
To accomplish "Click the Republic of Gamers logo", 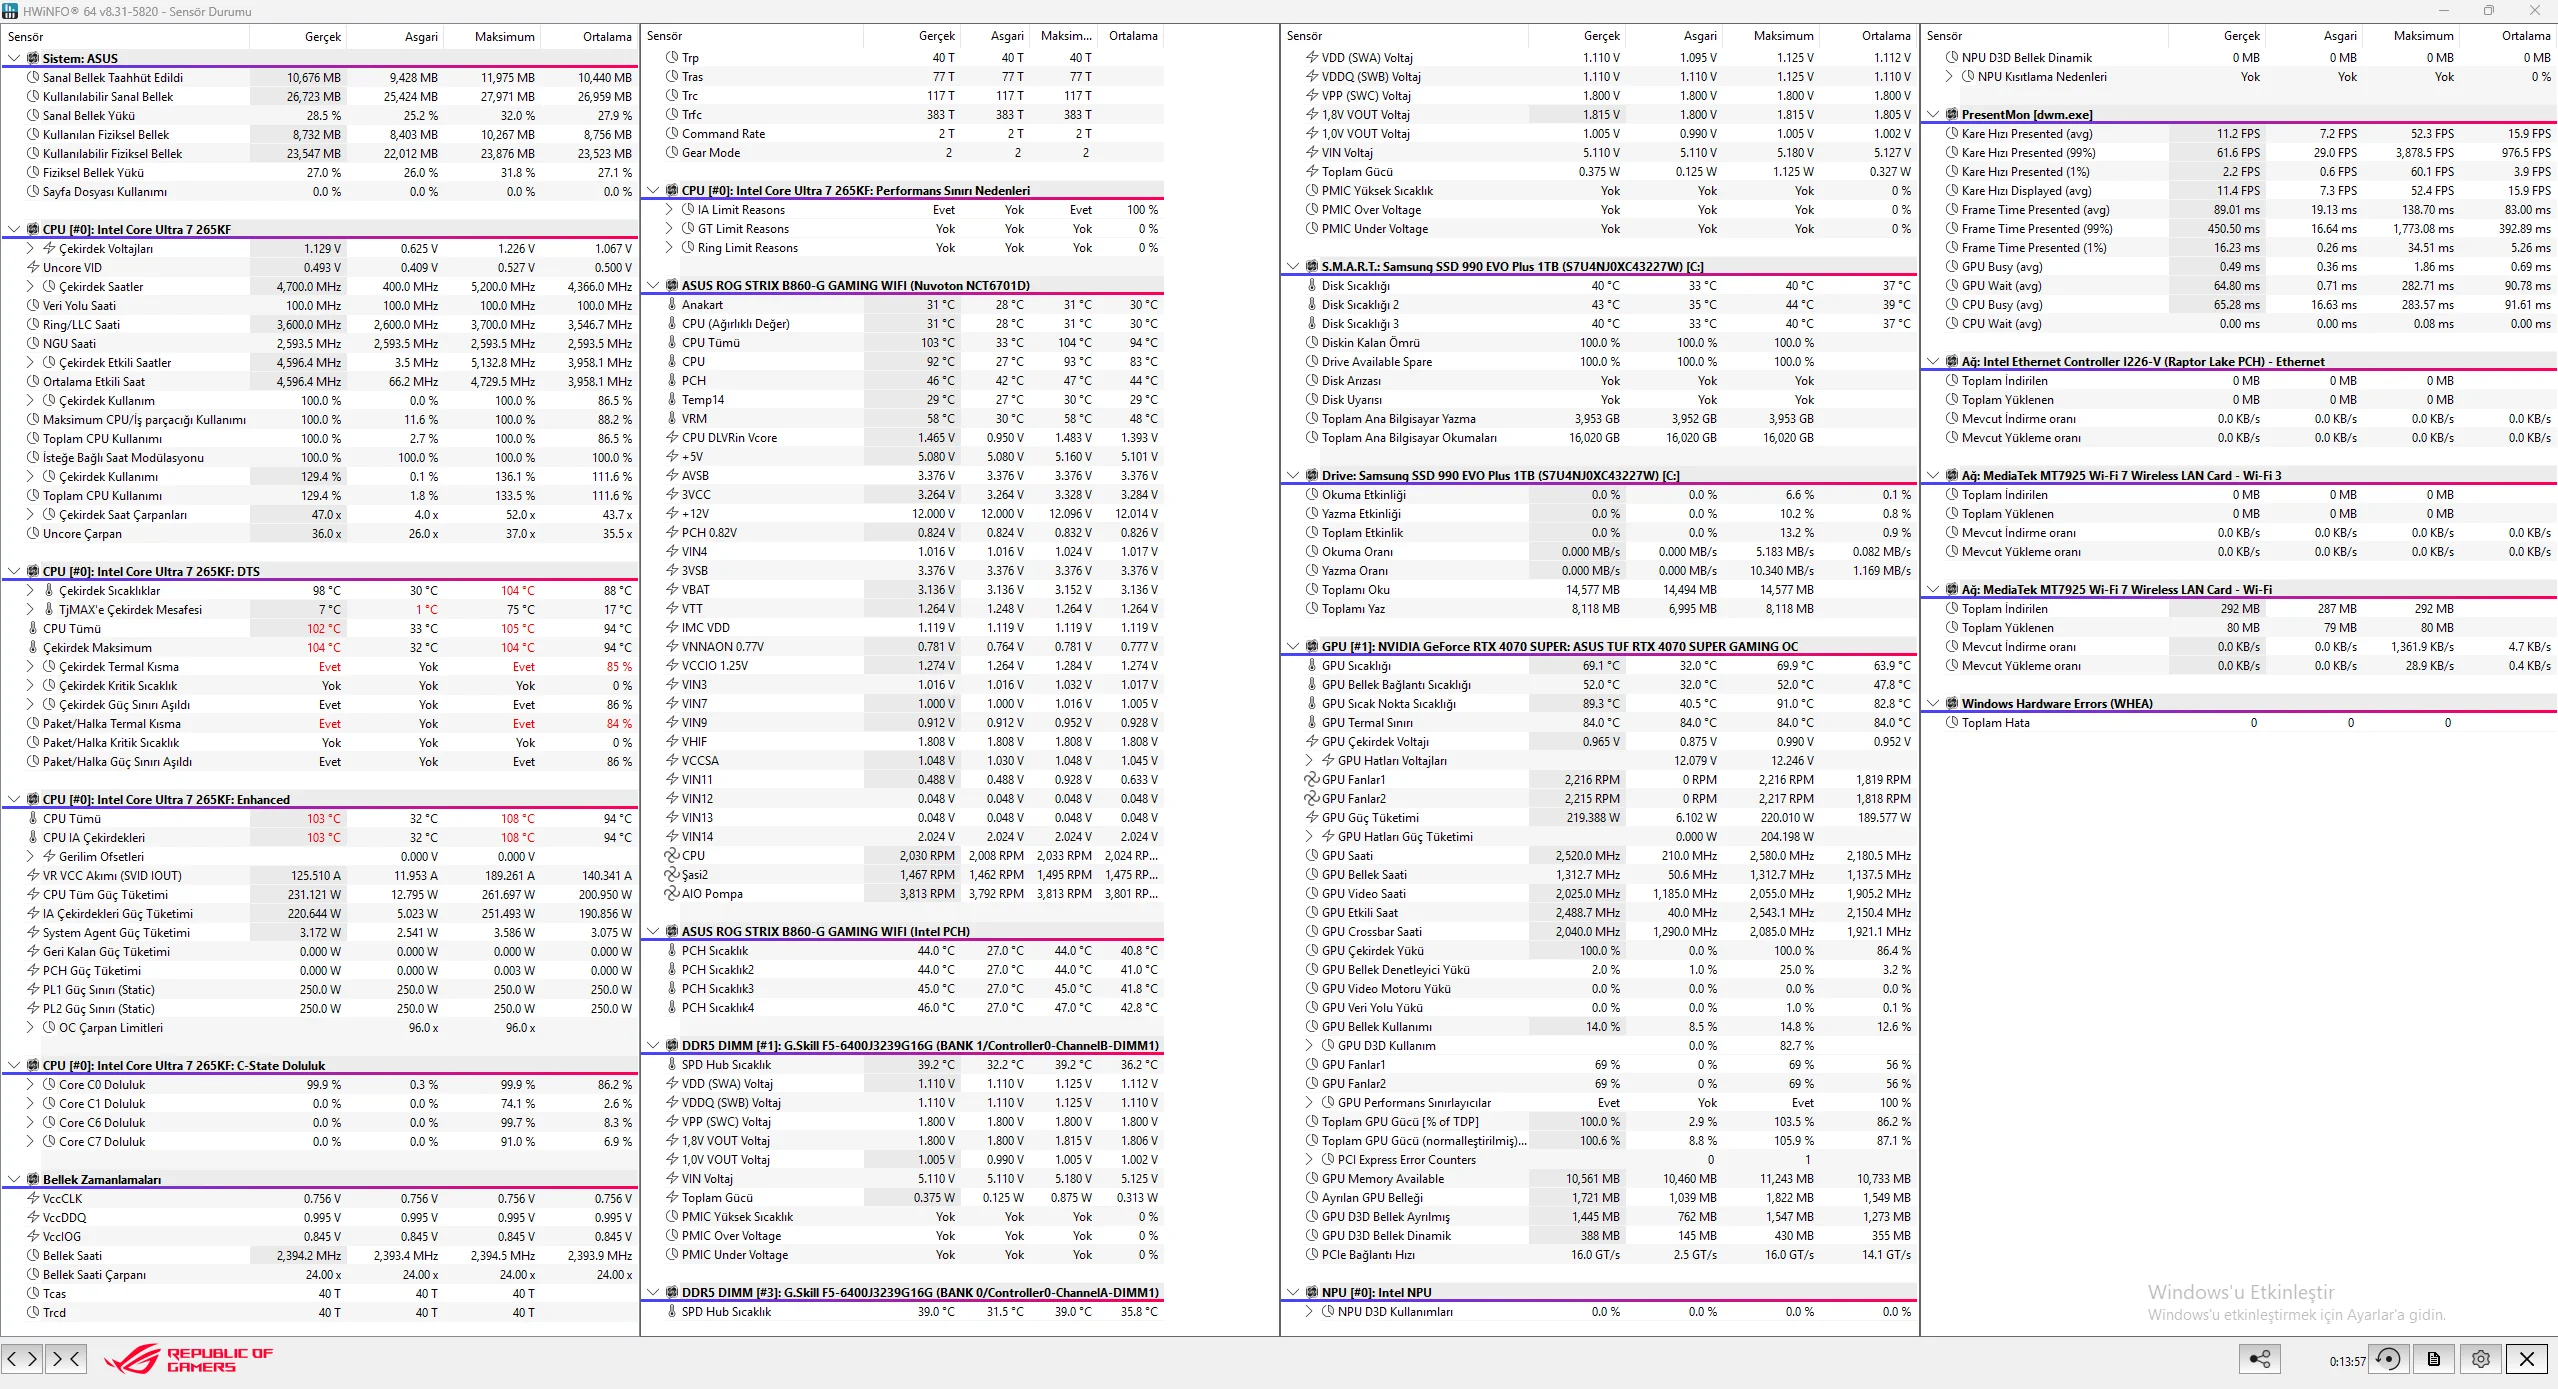I will 190,1359.
